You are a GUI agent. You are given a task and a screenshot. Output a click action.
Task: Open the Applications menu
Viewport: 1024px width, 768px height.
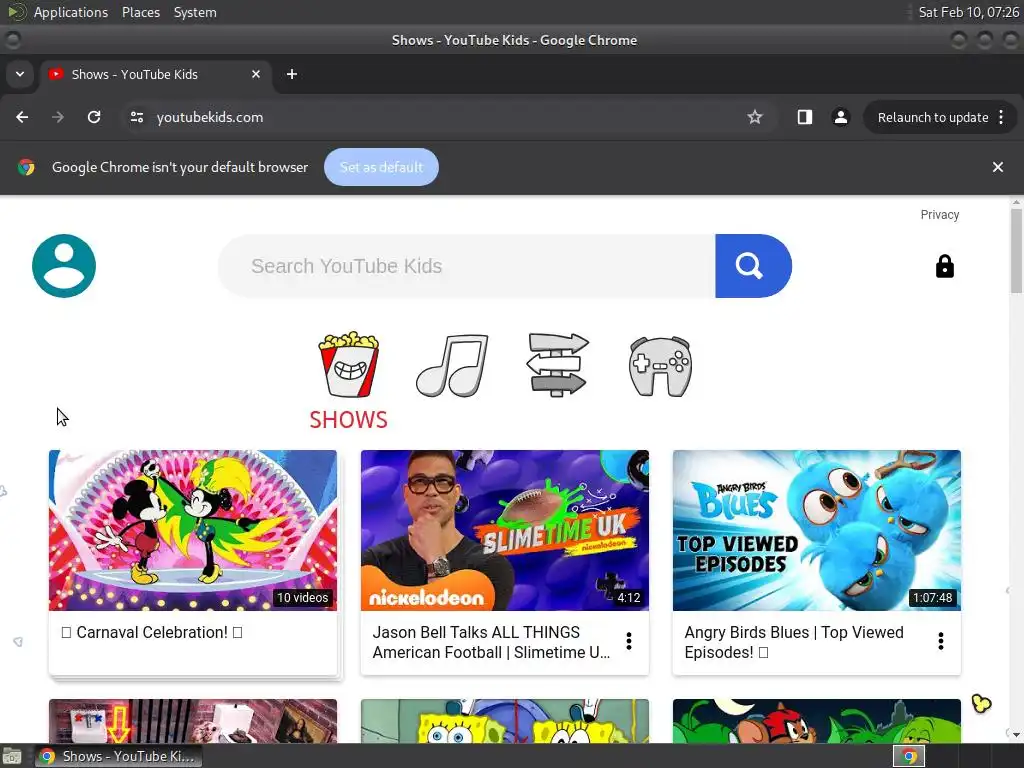point(71,12)
